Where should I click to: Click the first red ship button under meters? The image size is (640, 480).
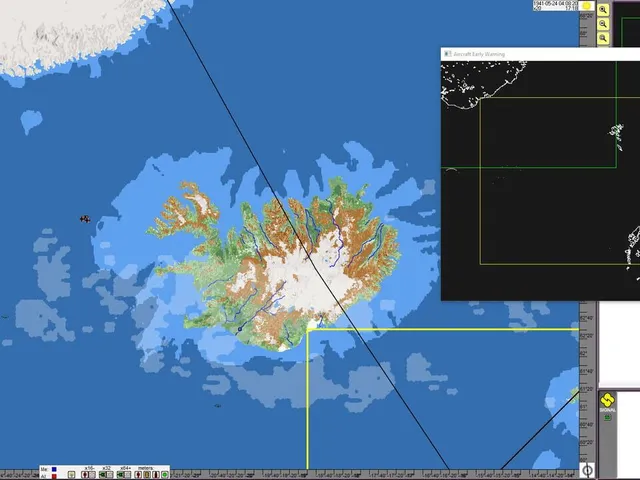coord(138,475)
